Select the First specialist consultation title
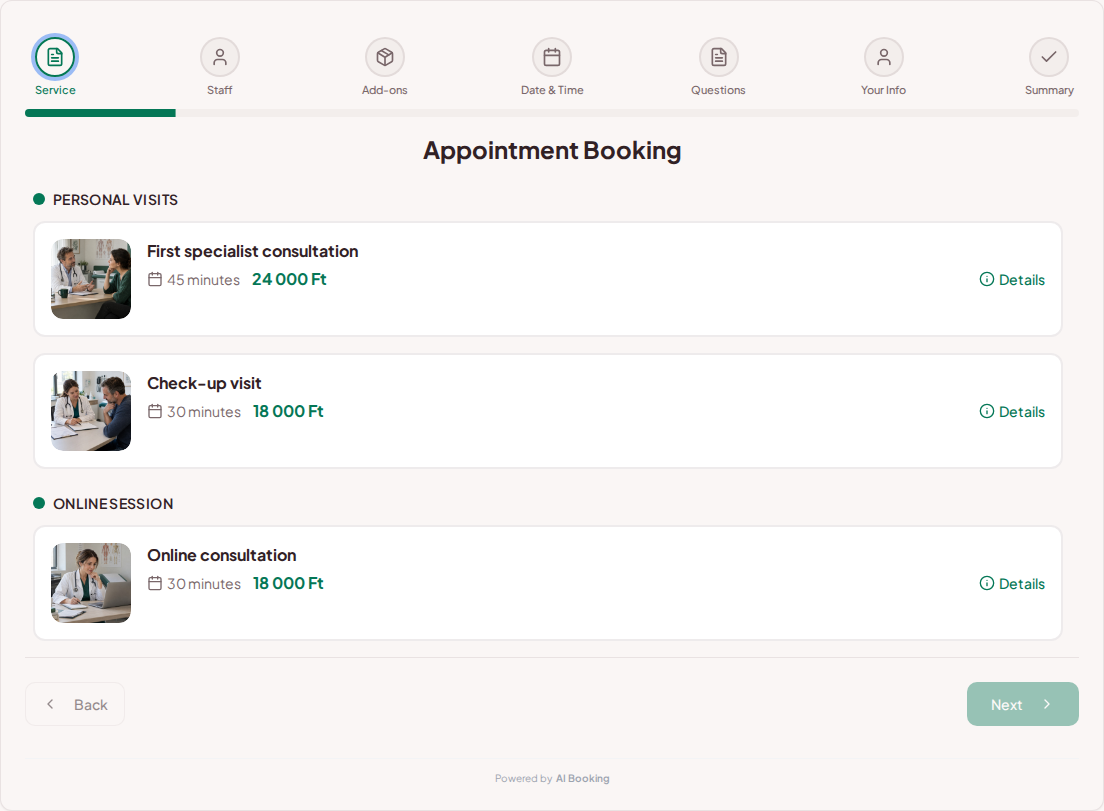1104x811 pixels. 253,251
